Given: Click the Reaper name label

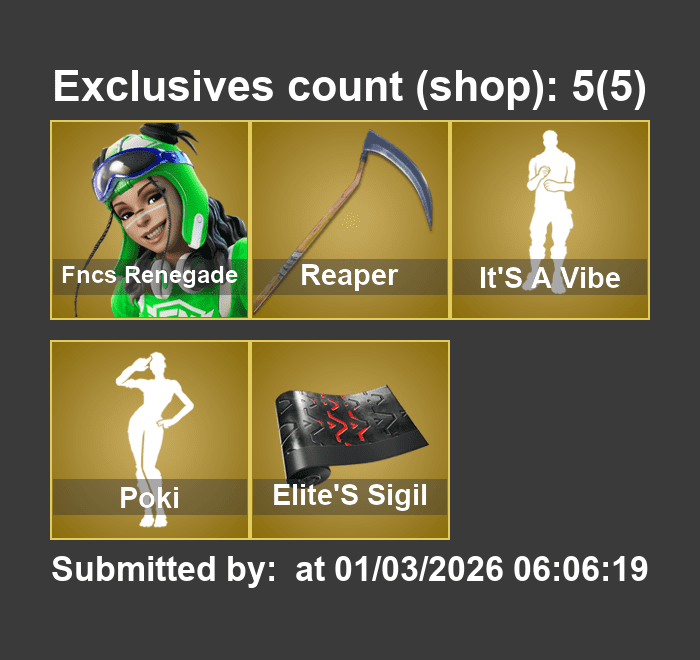Looking at the screenshot, I should click(x=349, y=276).
